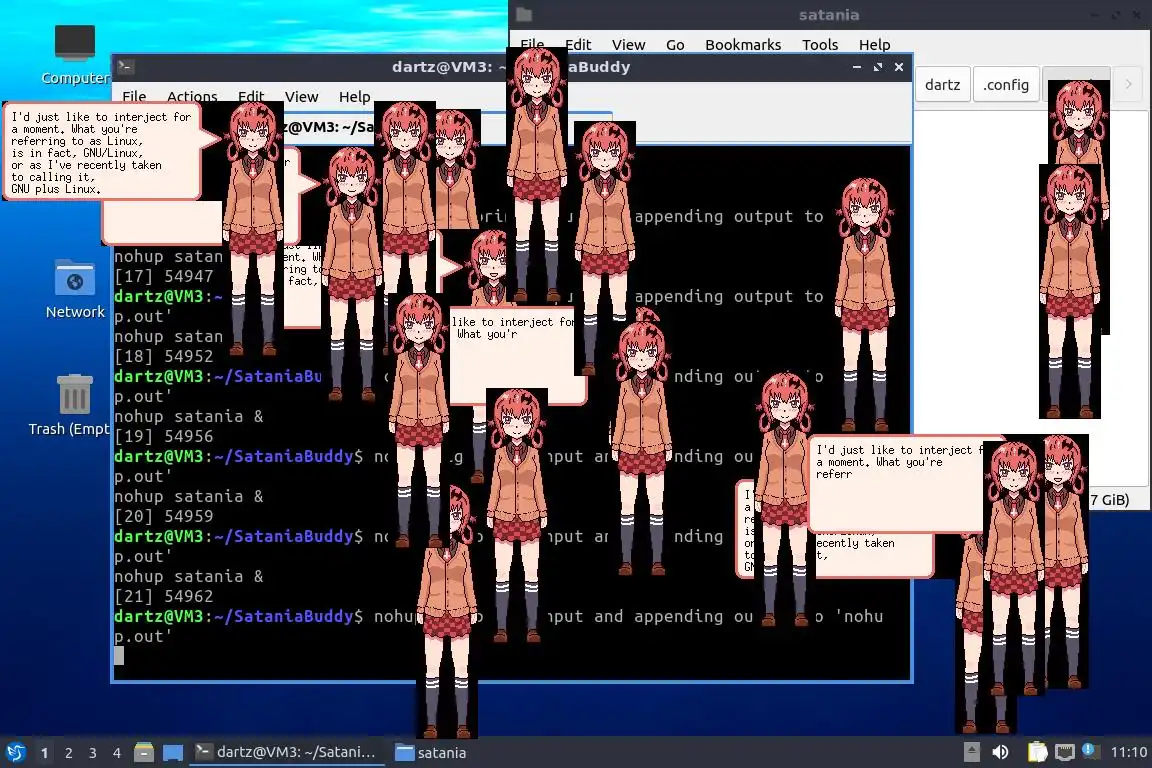1152x768 pixels.
Task: Launch the file manager from the taskbar quicklaunch
Action: [144, 753]
